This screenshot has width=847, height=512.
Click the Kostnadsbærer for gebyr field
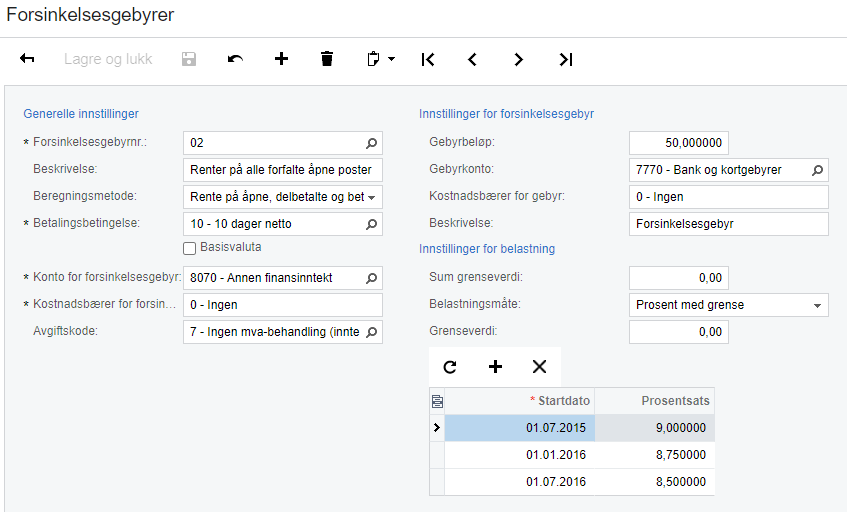pyautogui.click(x=729, y=197)
